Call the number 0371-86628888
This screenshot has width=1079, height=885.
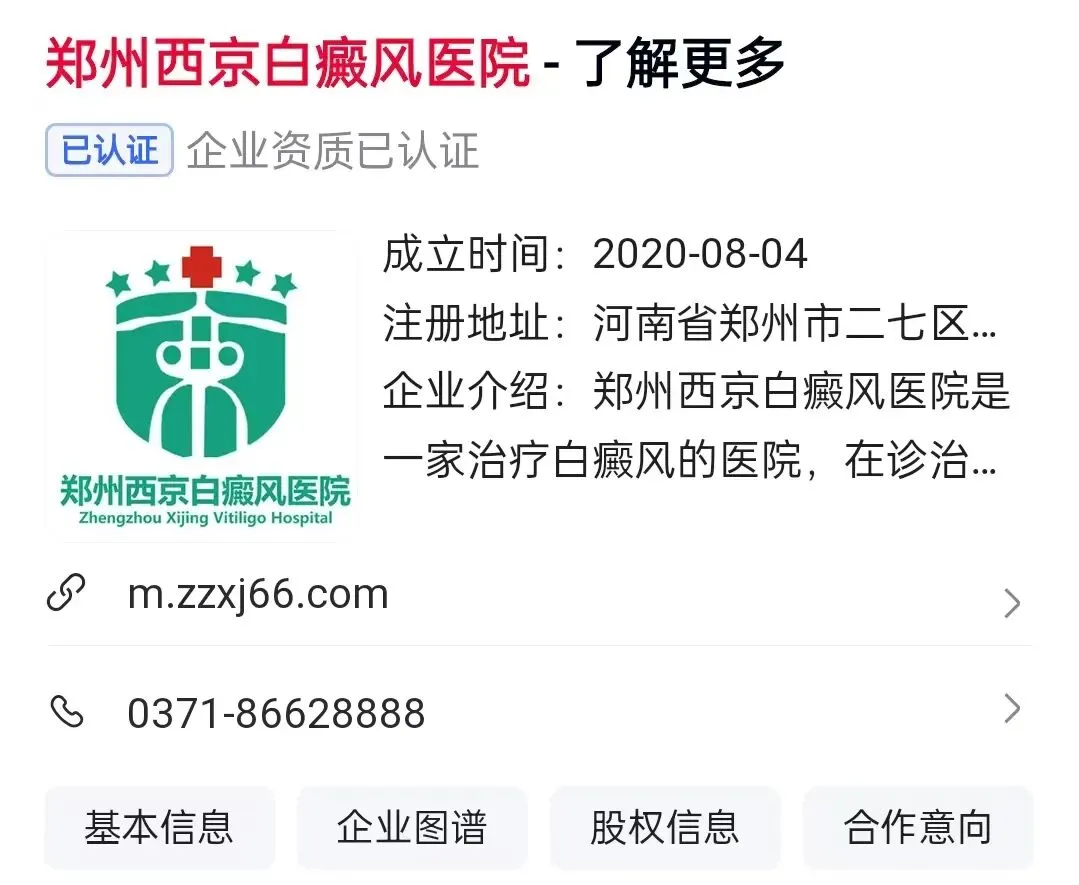[x=276, y=713]
